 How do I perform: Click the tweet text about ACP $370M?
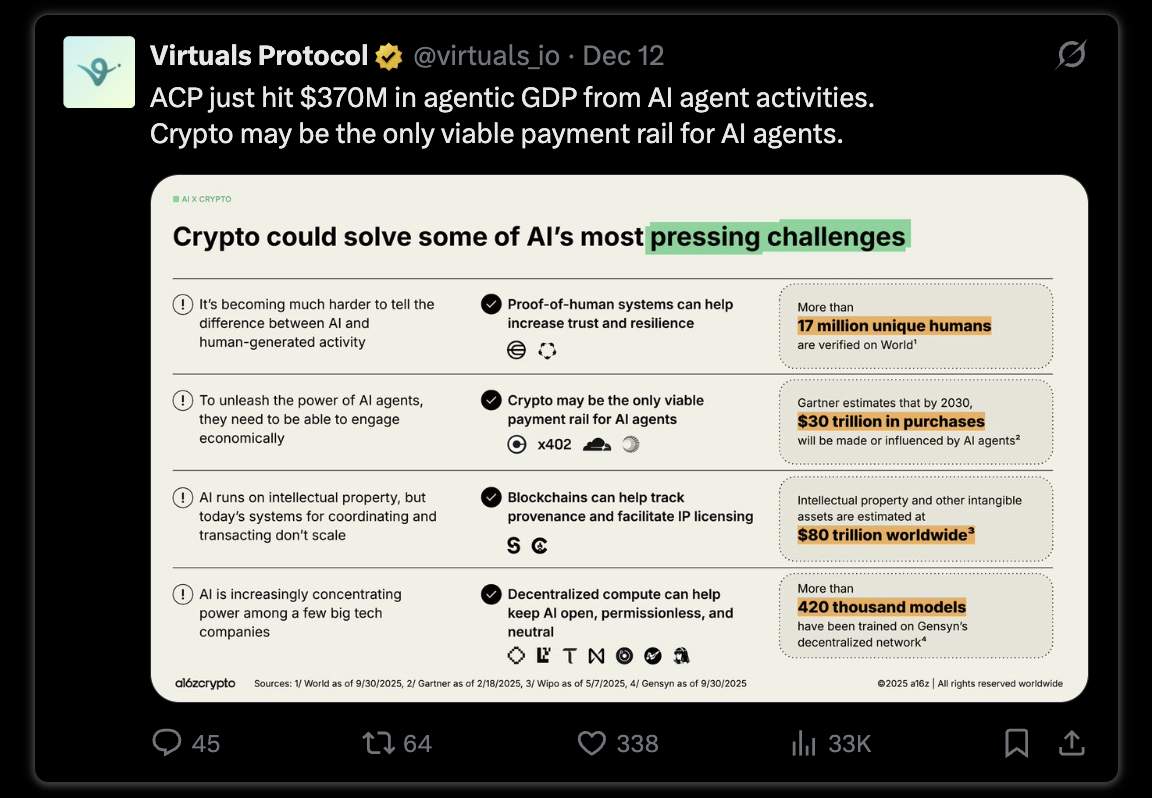512,115
